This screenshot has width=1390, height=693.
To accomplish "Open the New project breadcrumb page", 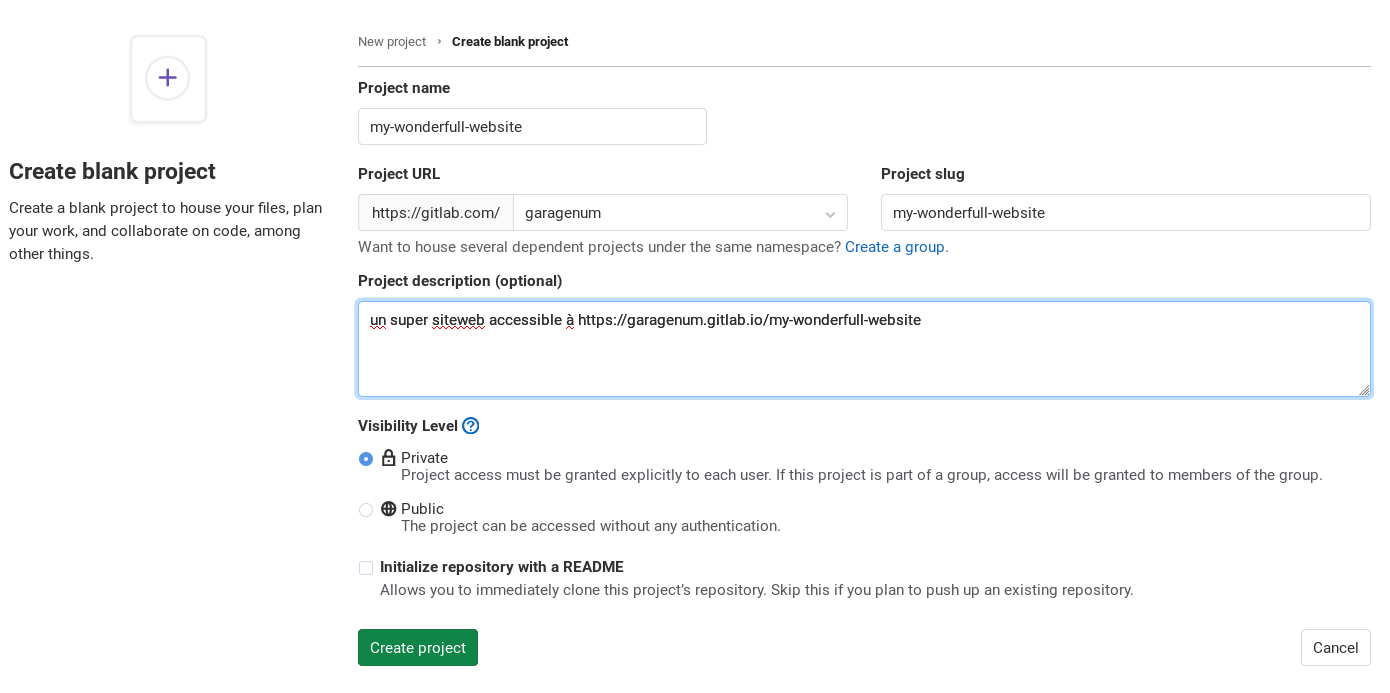I will coord(392,42).
